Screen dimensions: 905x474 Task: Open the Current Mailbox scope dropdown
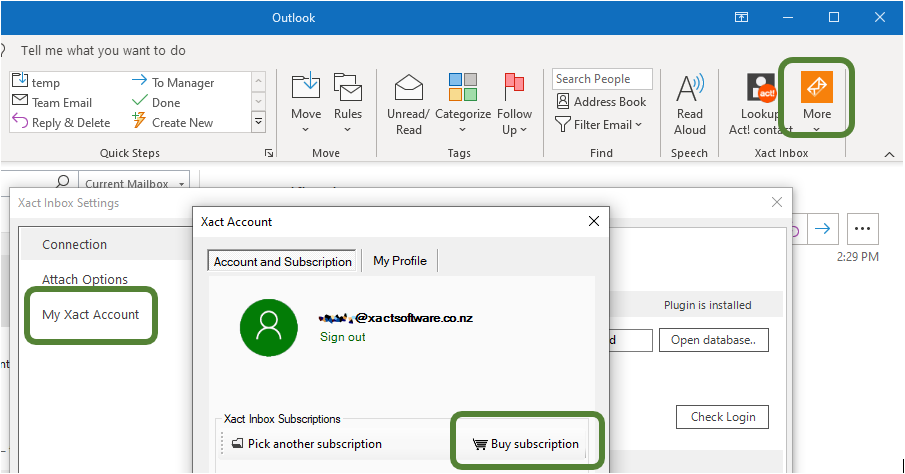click(134, 182)
